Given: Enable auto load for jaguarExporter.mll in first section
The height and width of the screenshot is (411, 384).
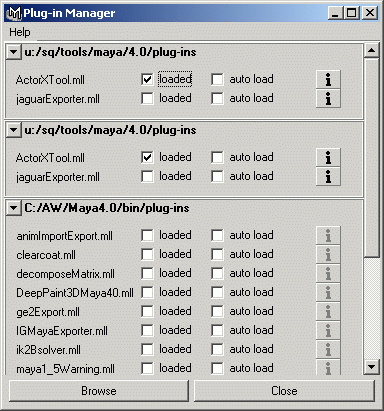Looking at the screenshot, I should pyautogui.click(x=217, y=98).
